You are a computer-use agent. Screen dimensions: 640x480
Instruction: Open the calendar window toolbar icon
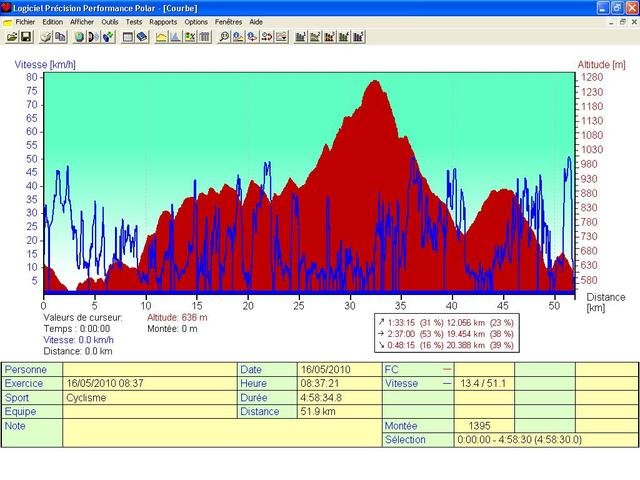[128, 37]
